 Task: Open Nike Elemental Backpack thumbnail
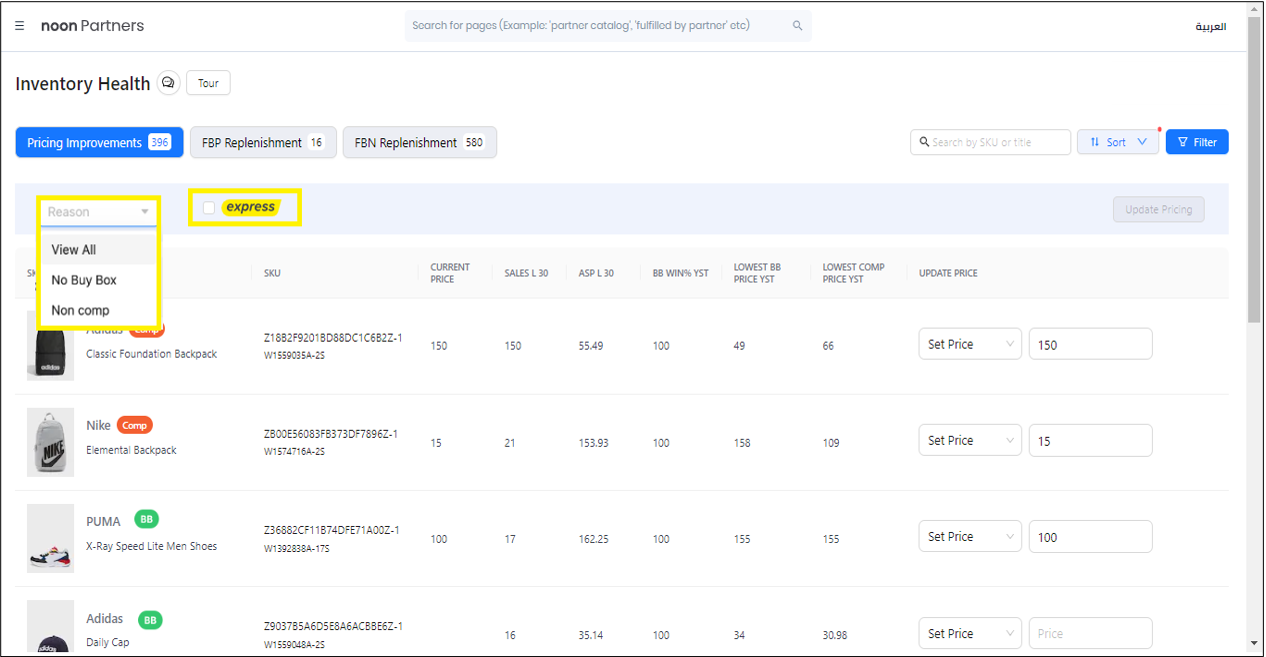[50, 442]
